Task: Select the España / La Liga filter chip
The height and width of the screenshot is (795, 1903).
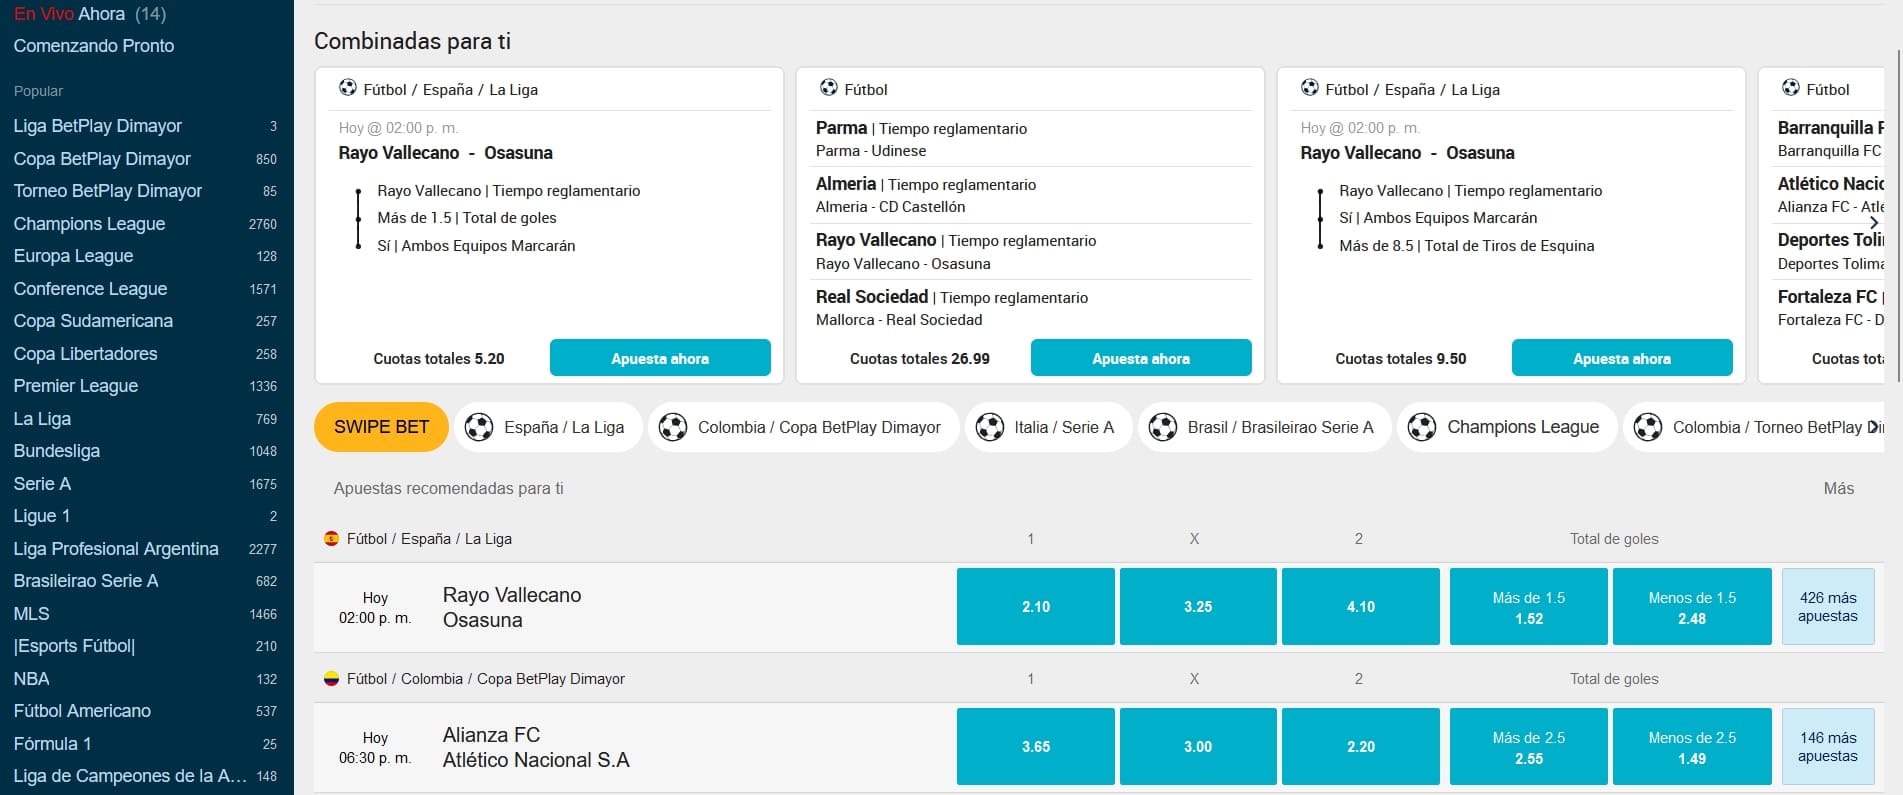Action: point(548,427)
